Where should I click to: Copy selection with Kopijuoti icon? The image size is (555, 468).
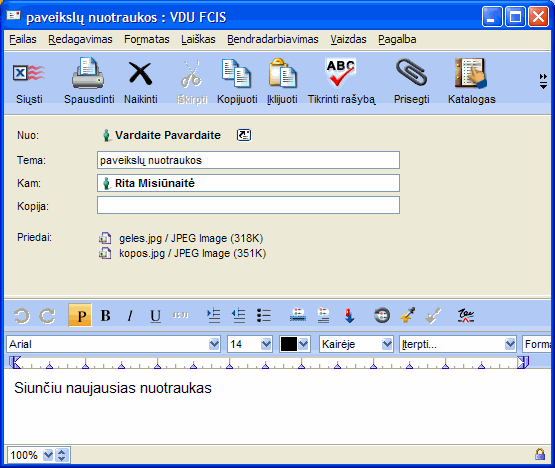point(237,82)
